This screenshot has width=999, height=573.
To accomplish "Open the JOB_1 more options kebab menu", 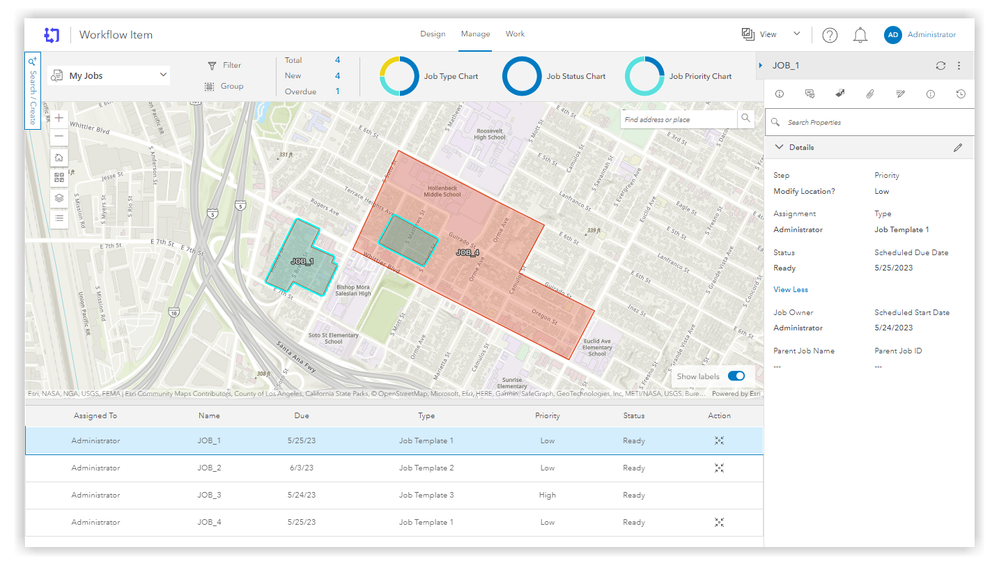I will (x=959, y=66).
